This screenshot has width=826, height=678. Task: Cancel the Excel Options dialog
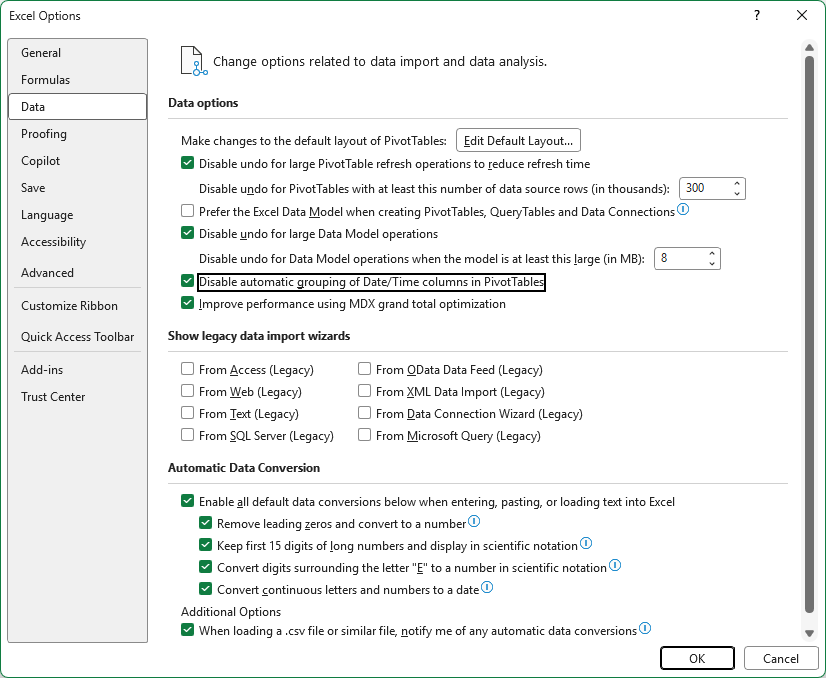pyautogui.click(x=781, y=659)
